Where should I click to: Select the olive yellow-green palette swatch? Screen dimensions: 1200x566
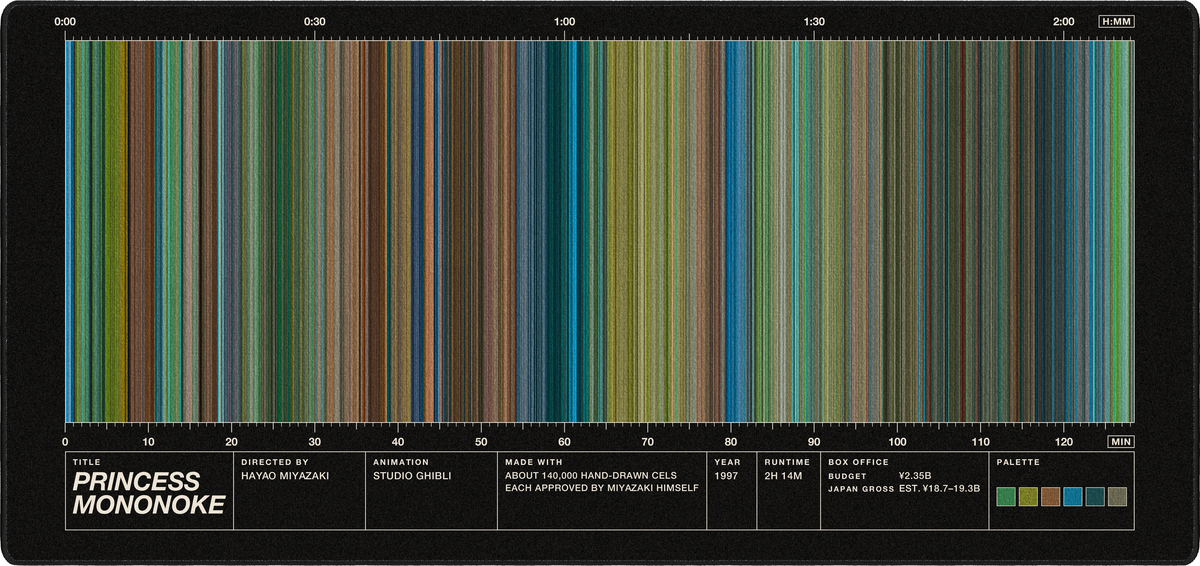coord(1028,496)
